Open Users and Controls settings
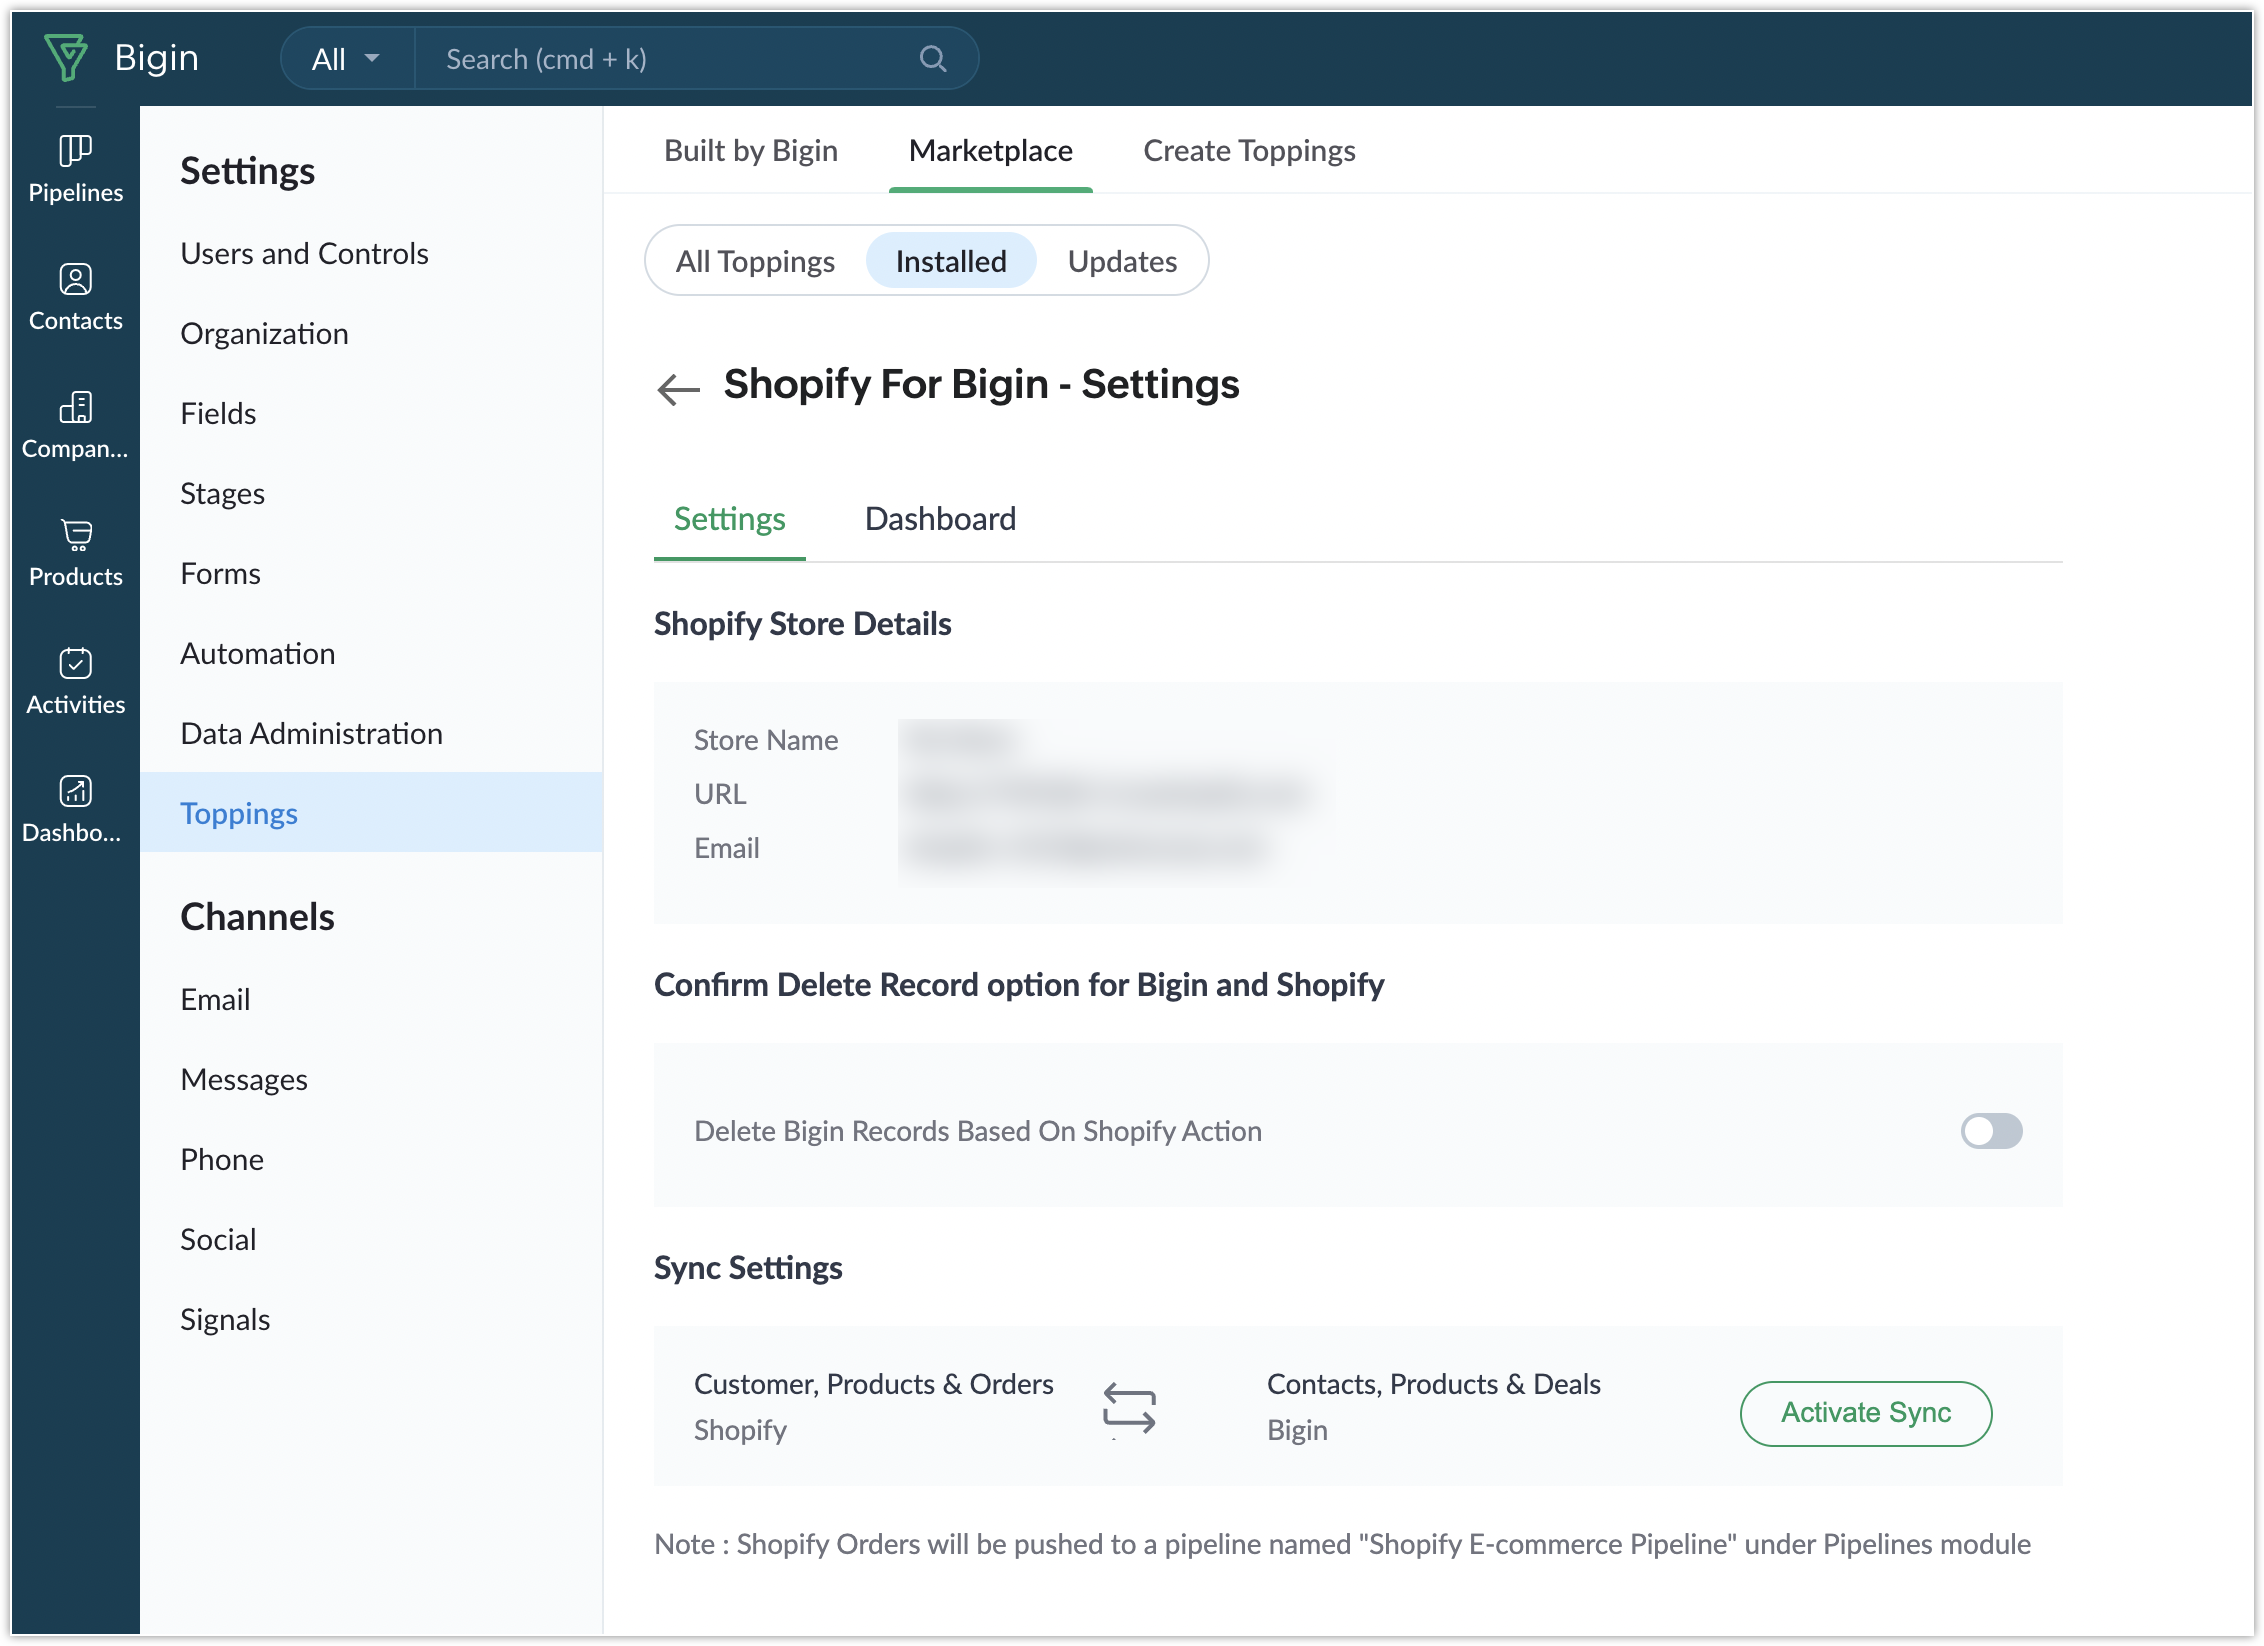The height and width of the screenshot is (1646, 2264). (304, 254)
